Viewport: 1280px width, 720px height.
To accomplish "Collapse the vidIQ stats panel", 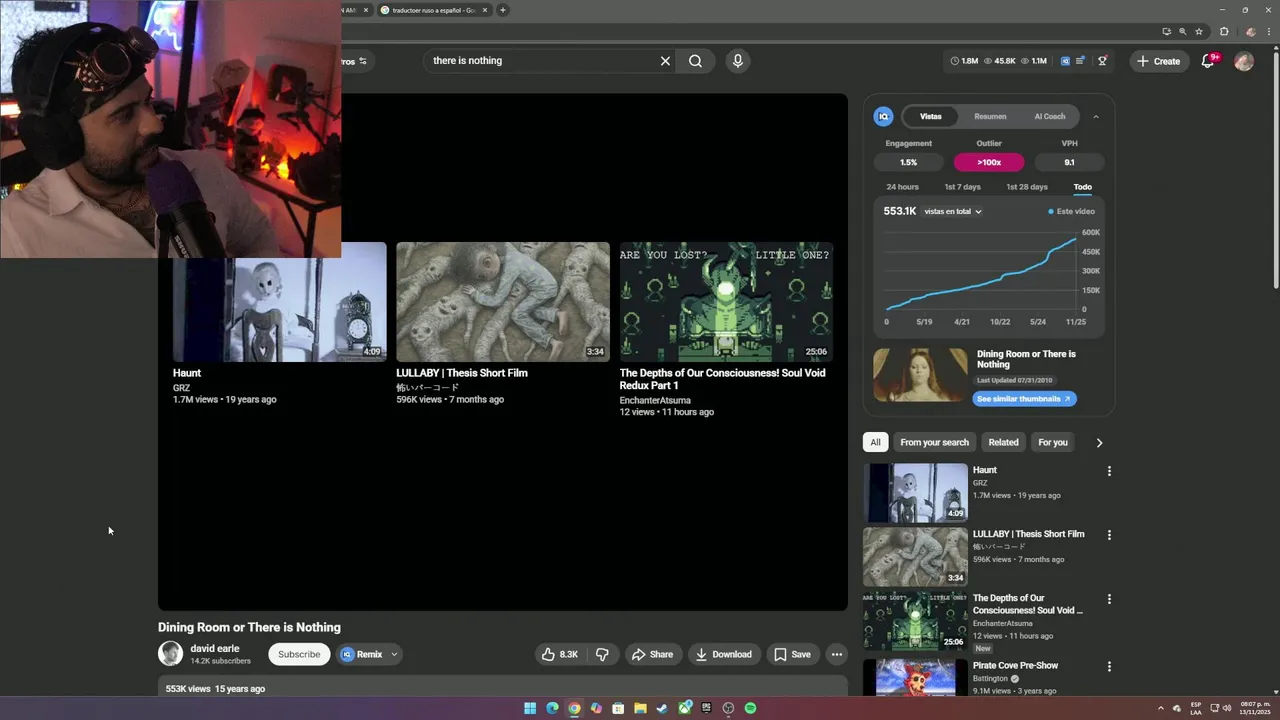I will pyautogui.click(x=1096, y=117).
